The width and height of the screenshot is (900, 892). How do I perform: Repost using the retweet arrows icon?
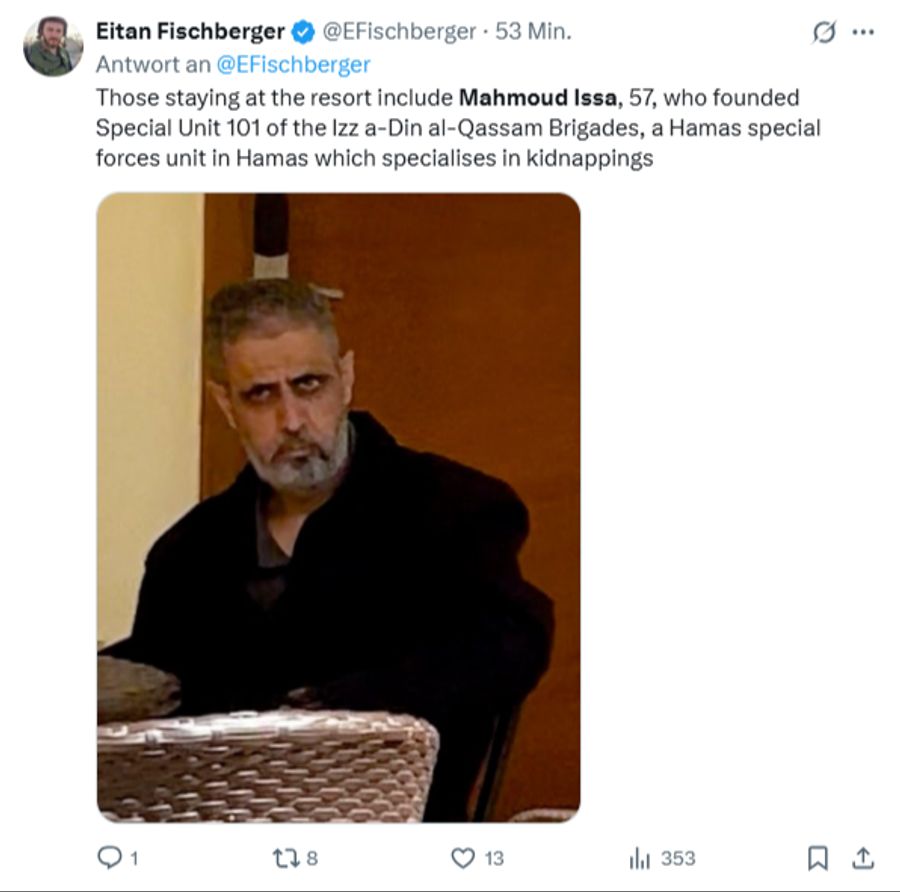tap(285, 858)
